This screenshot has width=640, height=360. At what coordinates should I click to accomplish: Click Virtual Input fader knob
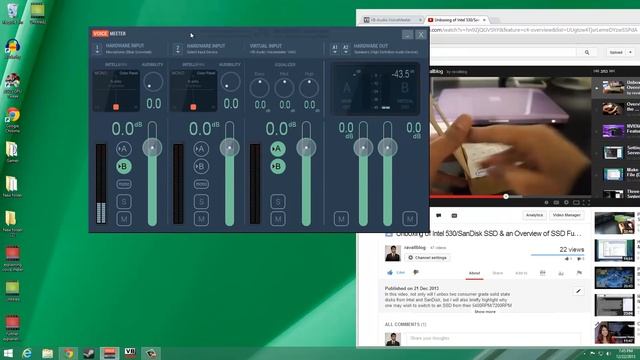click(x=306, y=147)
